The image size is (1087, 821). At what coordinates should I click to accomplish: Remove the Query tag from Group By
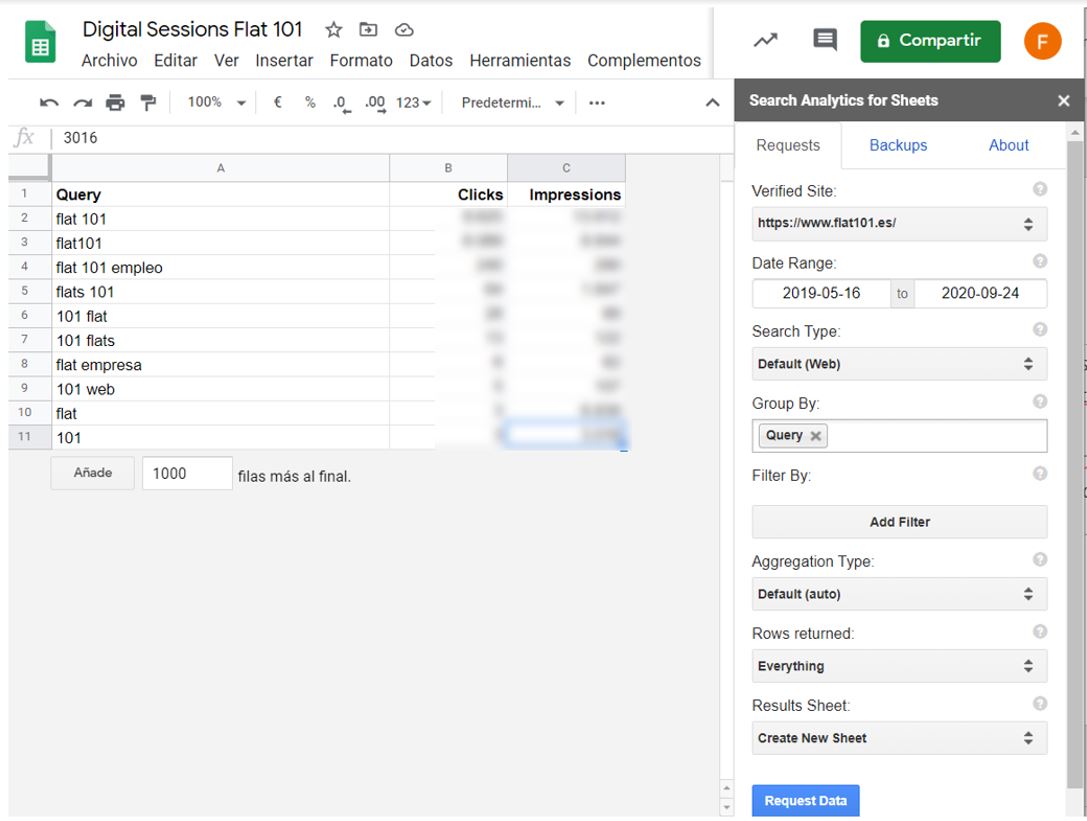click(816, 436)
